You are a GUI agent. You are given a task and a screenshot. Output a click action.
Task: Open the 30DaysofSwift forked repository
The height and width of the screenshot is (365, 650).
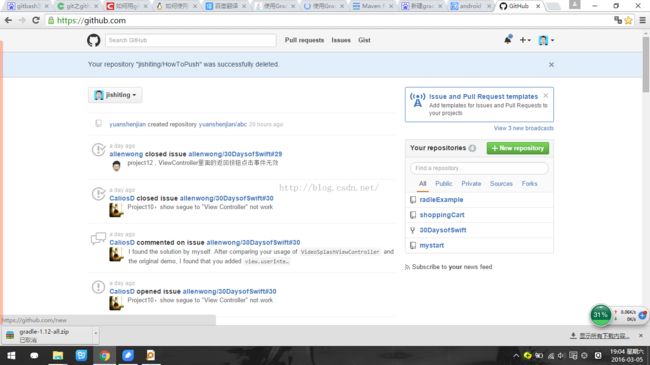(x=443, y=230)
